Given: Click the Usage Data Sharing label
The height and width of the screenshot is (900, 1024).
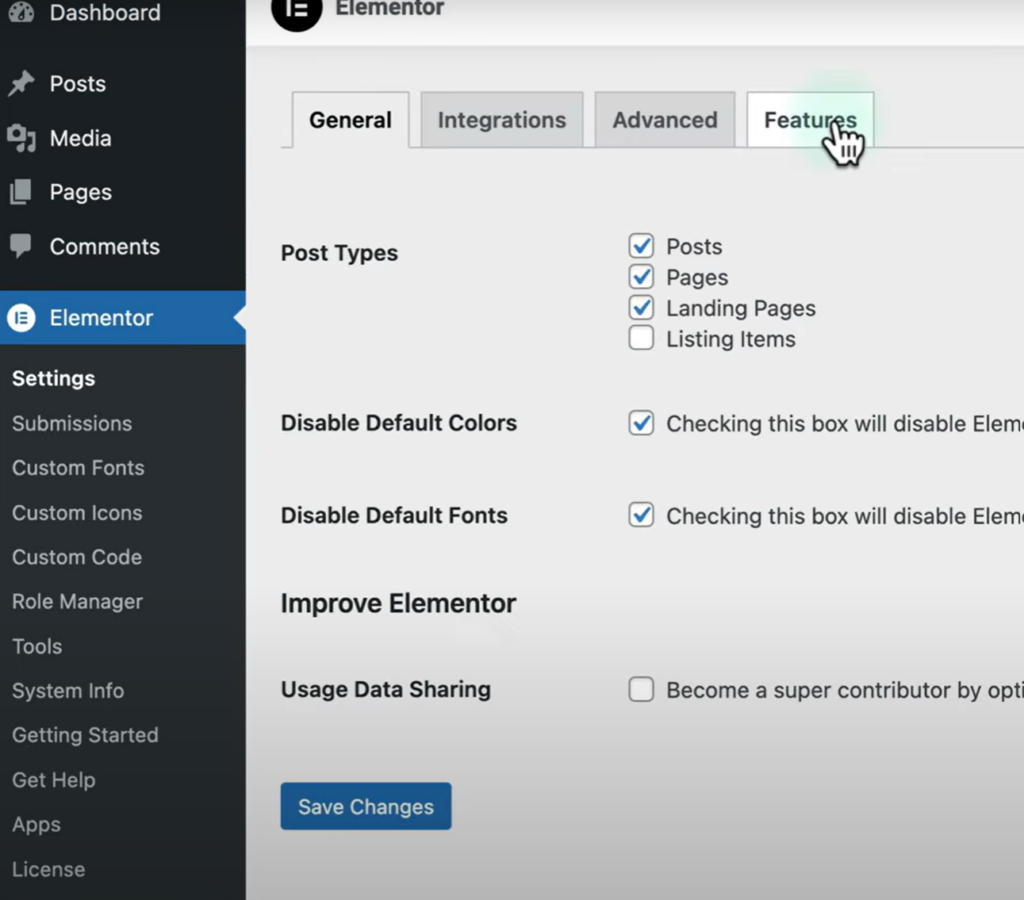Looking at the screenshot, I should point(385,690).
